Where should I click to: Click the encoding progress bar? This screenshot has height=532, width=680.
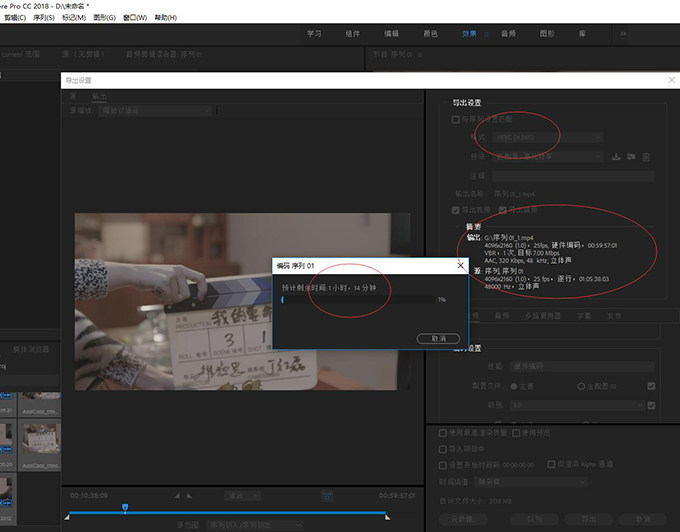click(x=358, y=300)
